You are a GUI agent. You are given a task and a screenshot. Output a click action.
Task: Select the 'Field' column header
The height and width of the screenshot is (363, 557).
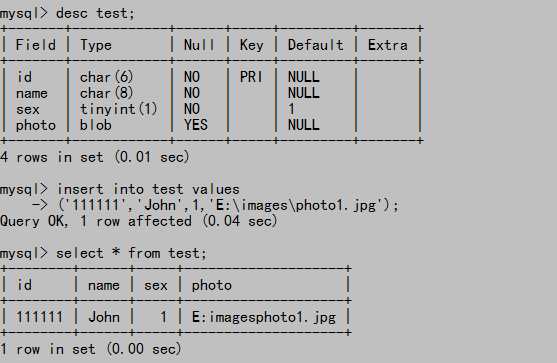pos(36,45)
